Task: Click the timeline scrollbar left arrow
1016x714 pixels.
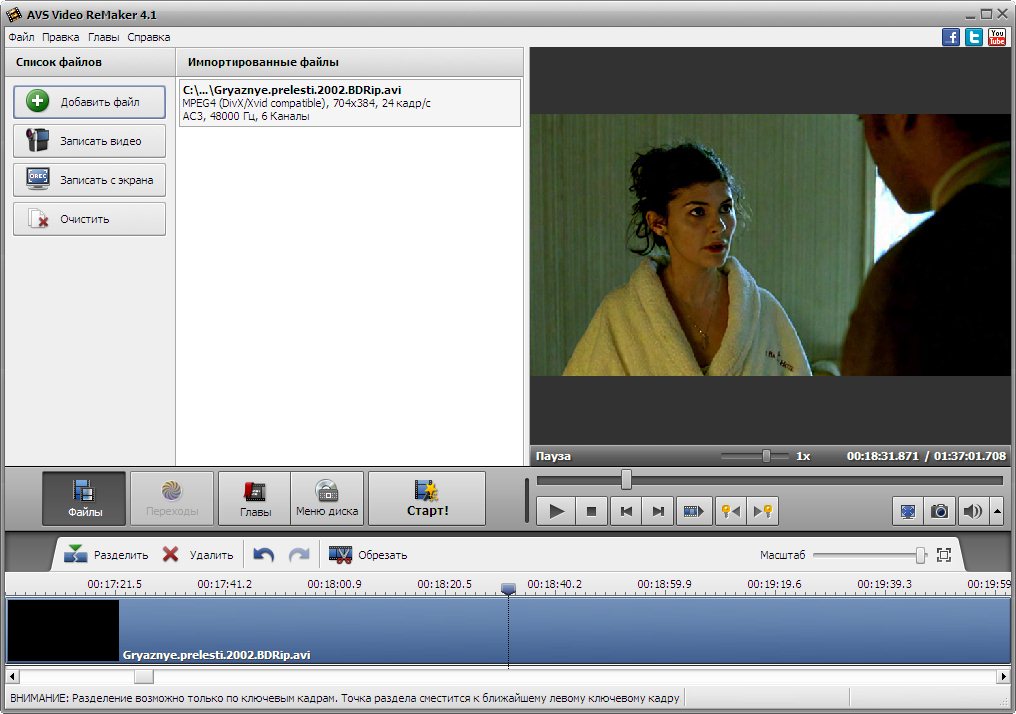Action: tap(12, 676)
